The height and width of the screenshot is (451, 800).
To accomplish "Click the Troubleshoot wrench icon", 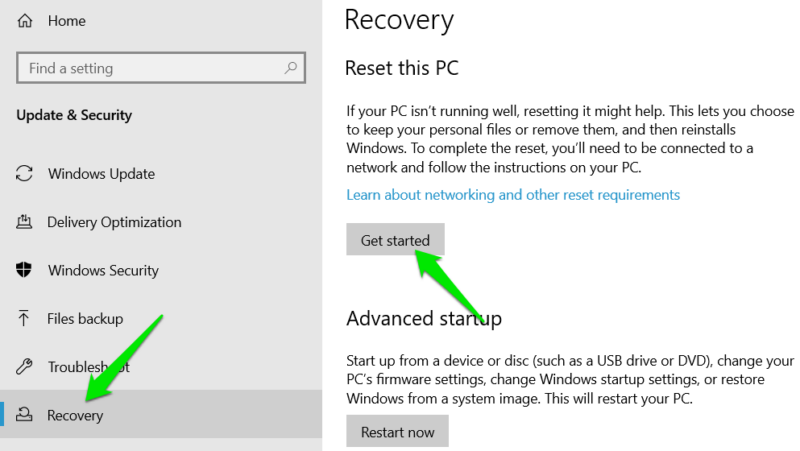I will point(25,367).
